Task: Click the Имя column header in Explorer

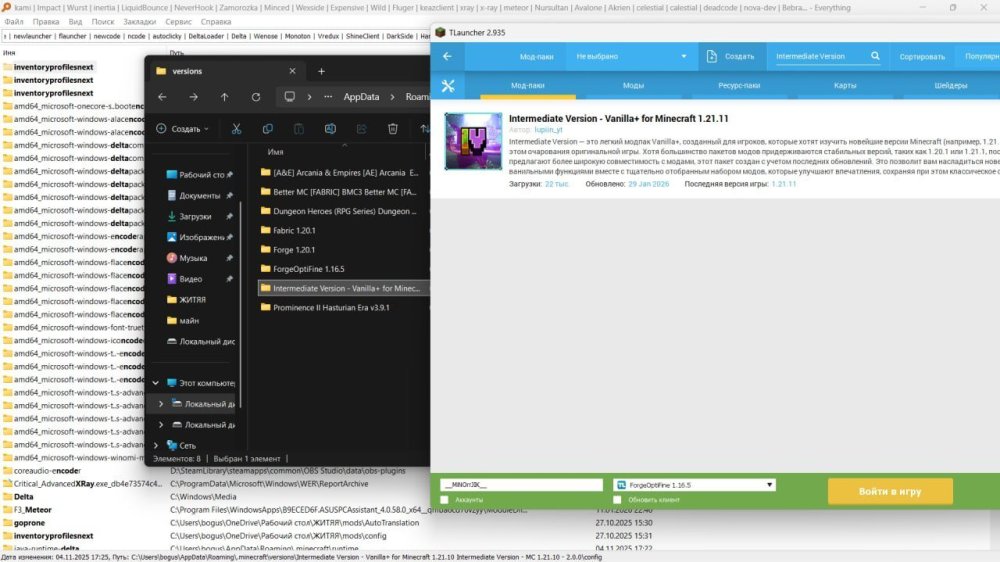Action: [x=276, y=152]
